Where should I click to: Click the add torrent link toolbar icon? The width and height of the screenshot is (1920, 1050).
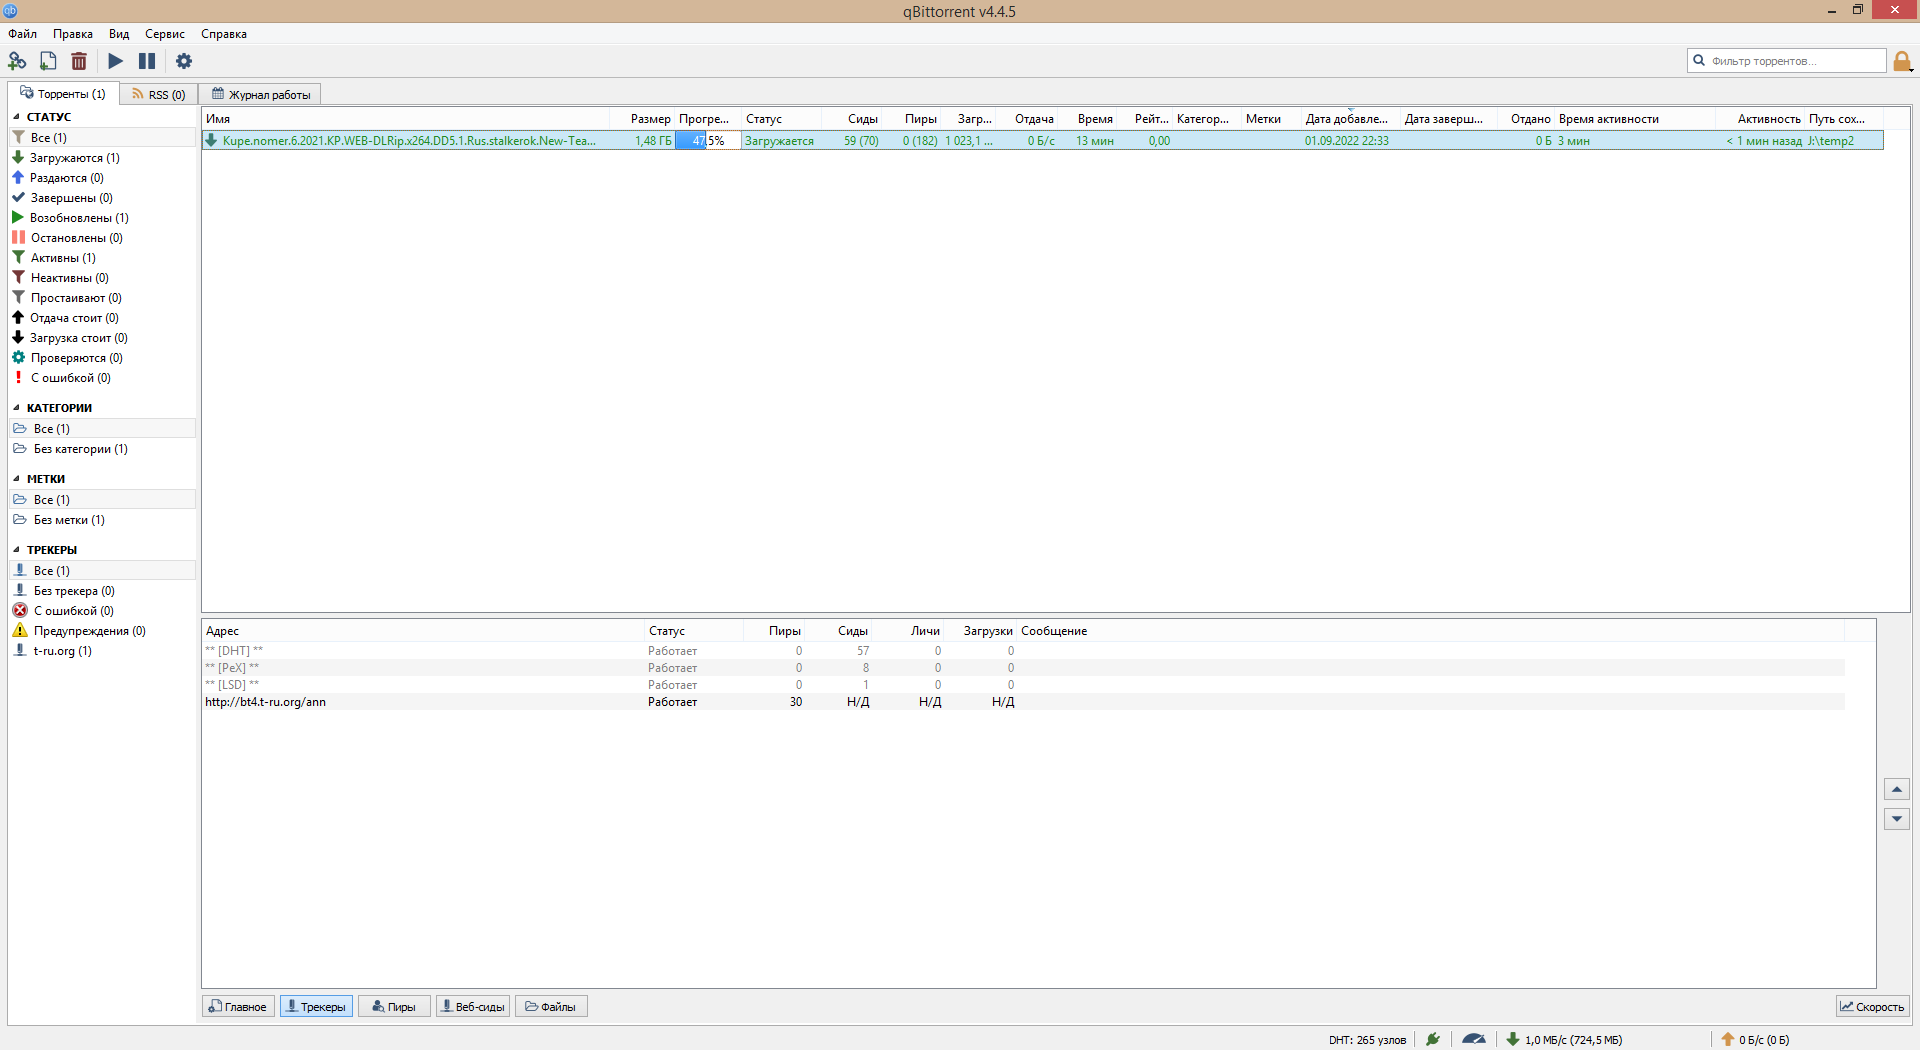click(x=17, y=61)
